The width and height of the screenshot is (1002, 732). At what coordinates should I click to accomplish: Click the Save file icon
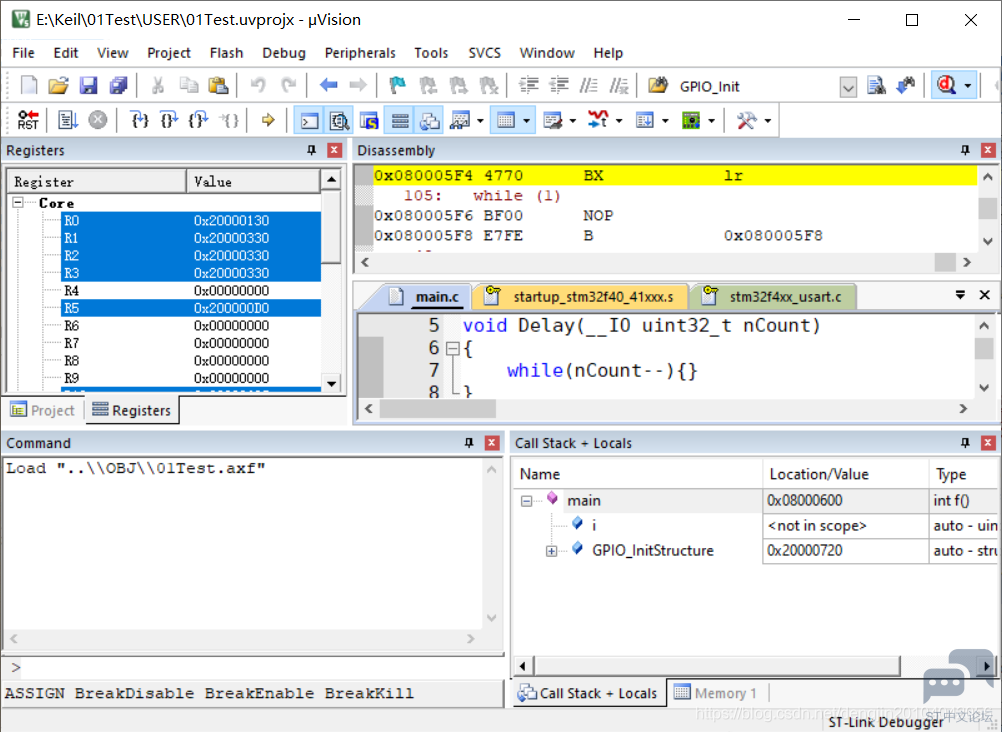pos(88,86)
